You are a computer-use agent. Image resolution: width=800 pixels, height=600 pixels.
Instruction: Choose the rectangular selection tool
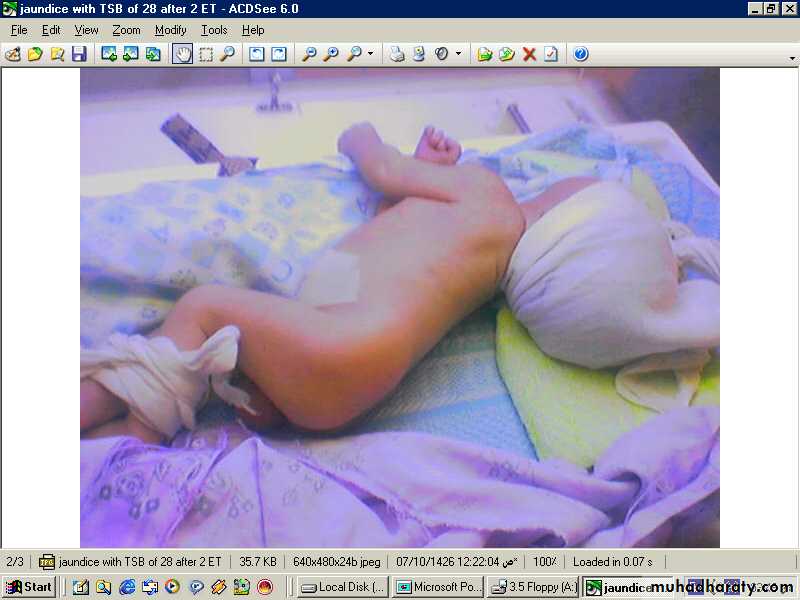tap(205, 54)
